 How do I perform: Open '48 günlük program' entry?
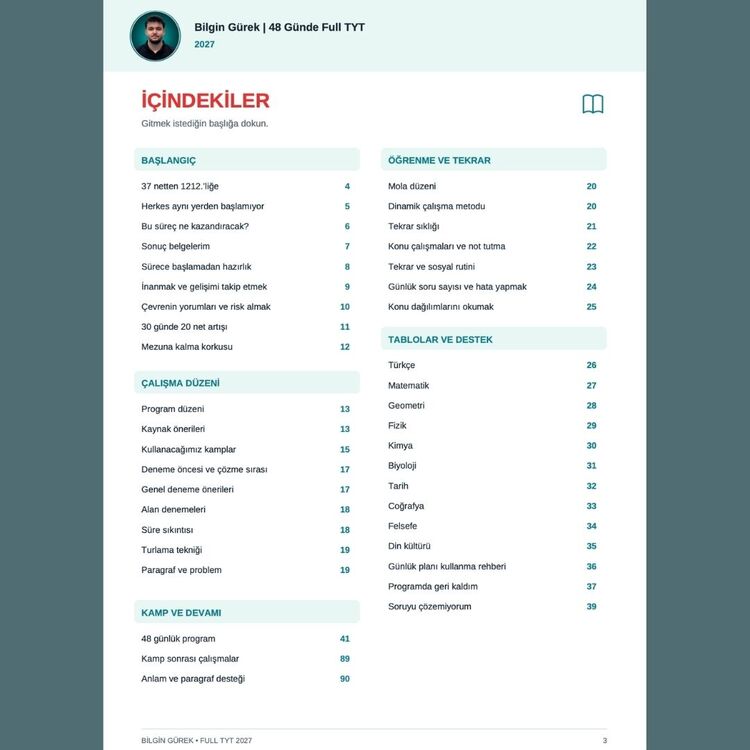pyautogui.click(x=246, y=639)
